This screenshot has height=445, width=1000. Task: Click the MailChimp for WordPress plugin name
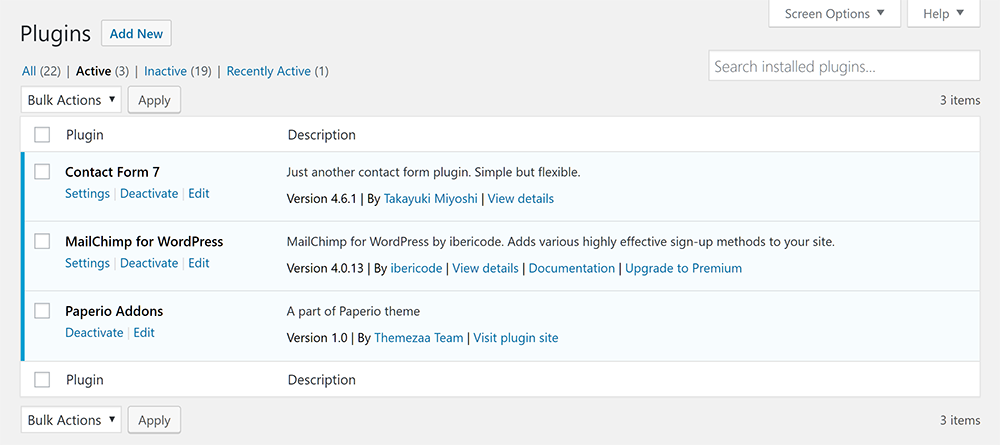tap(144, 242)
